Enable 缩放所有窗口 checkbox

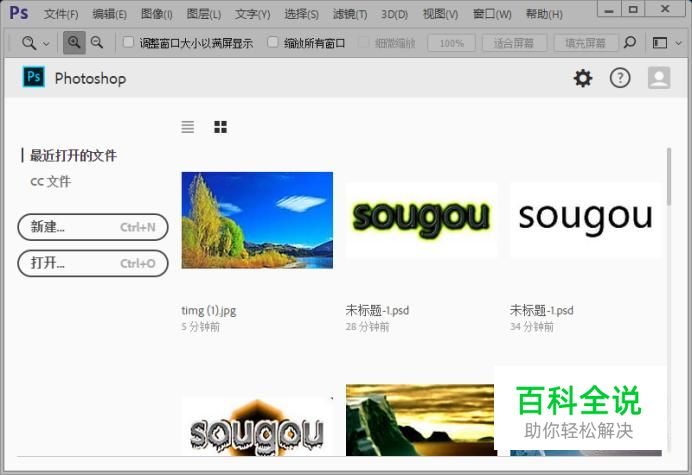273,42
